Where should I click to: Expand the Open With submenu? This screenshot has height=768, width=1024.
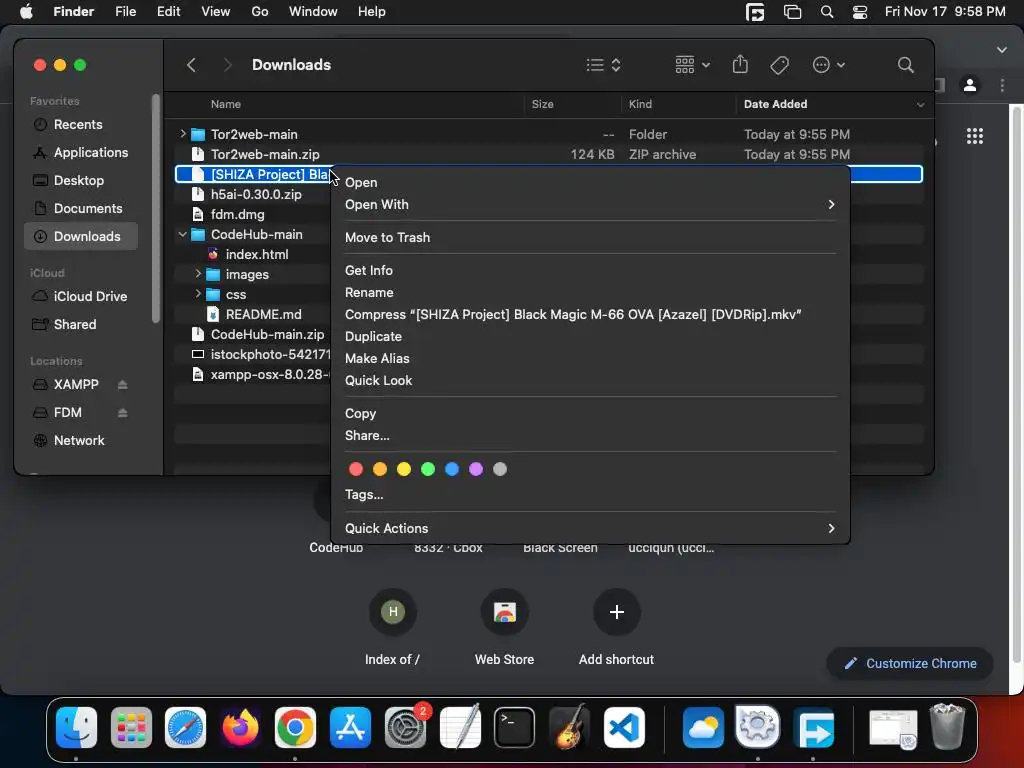click(590, 204)
